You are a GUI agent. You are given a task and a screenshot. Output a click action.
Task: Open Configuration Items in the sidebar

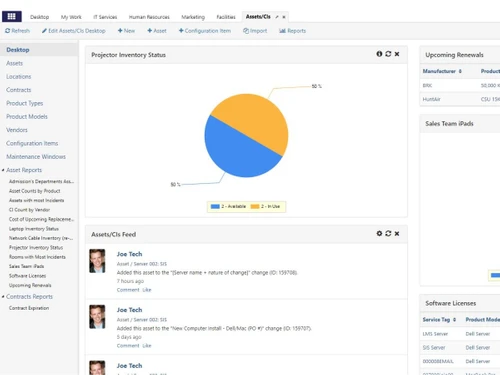(32, 143)
